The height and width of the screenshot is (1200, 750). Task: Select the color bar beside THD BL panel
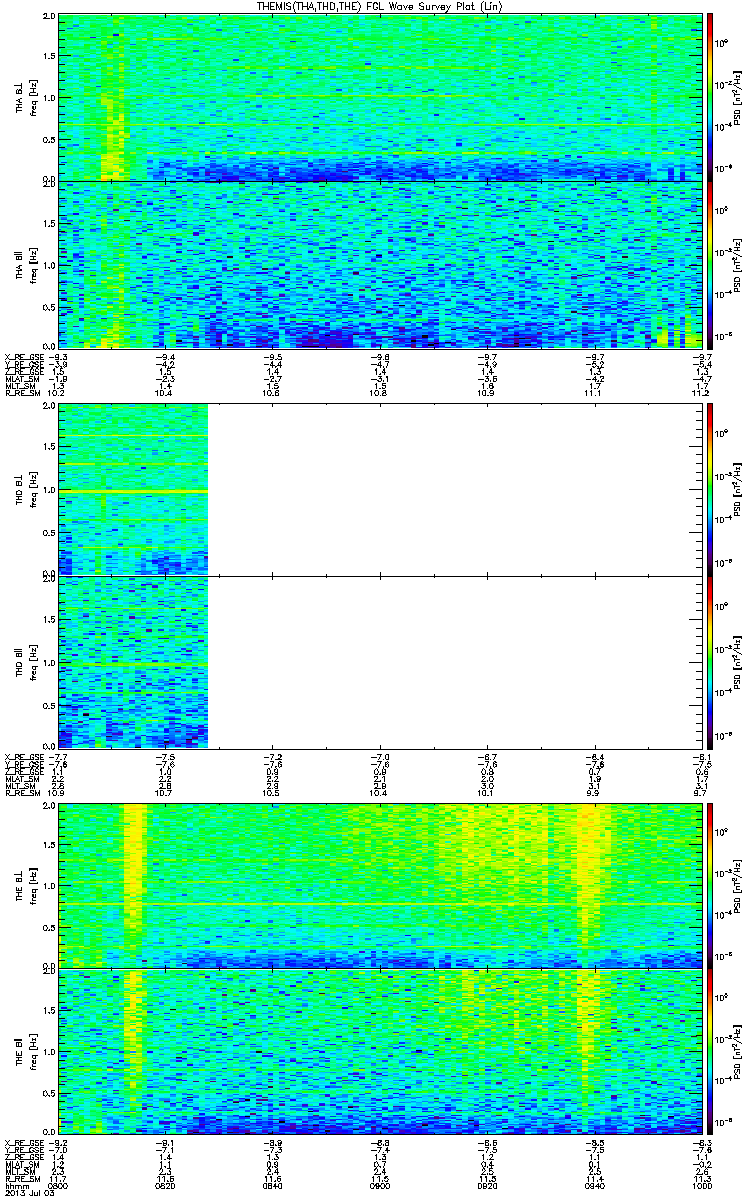711,490
